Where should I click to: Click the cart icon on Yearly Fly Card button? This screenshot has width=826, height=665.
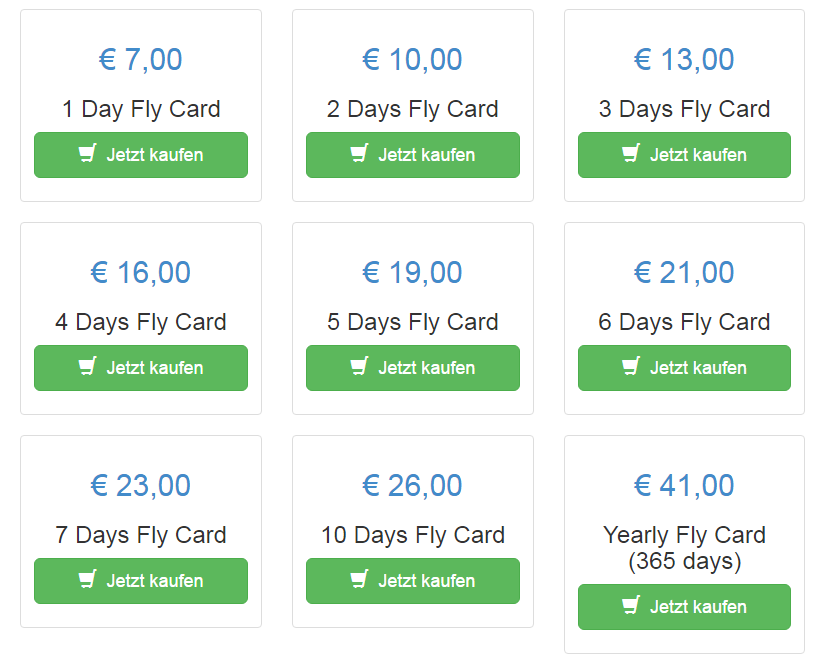click(x=630, y=606)
